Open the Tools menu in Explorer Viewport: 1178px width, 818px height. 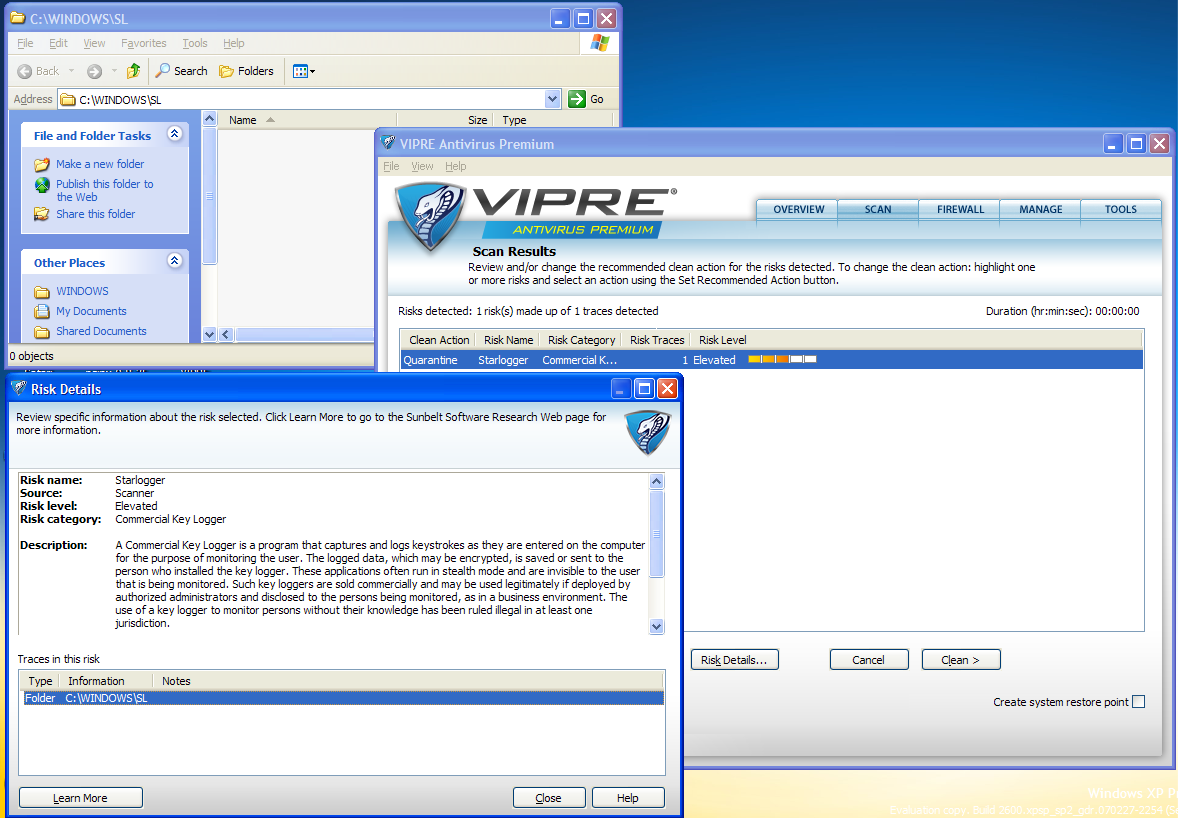(195, 43)
